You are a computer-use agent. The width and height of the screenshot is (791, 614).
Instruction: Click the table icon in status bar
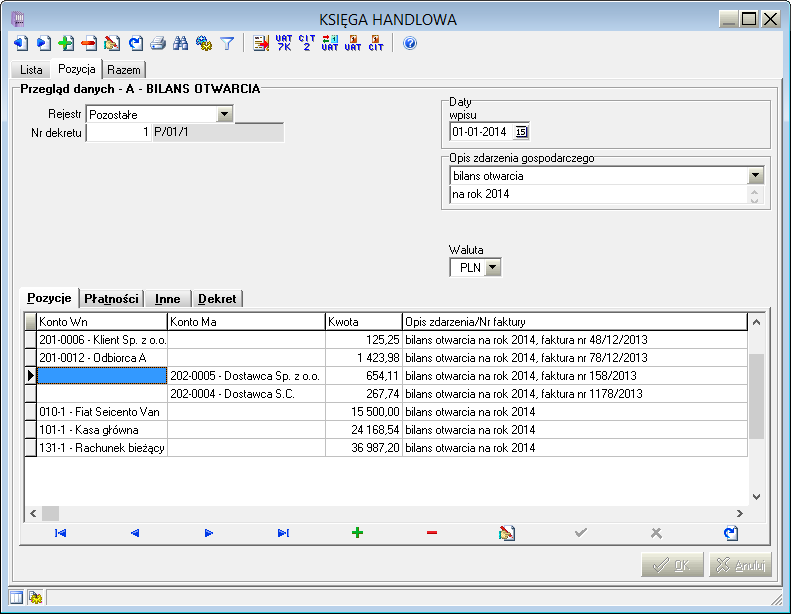pyautogui.click(x=16, y=598)
